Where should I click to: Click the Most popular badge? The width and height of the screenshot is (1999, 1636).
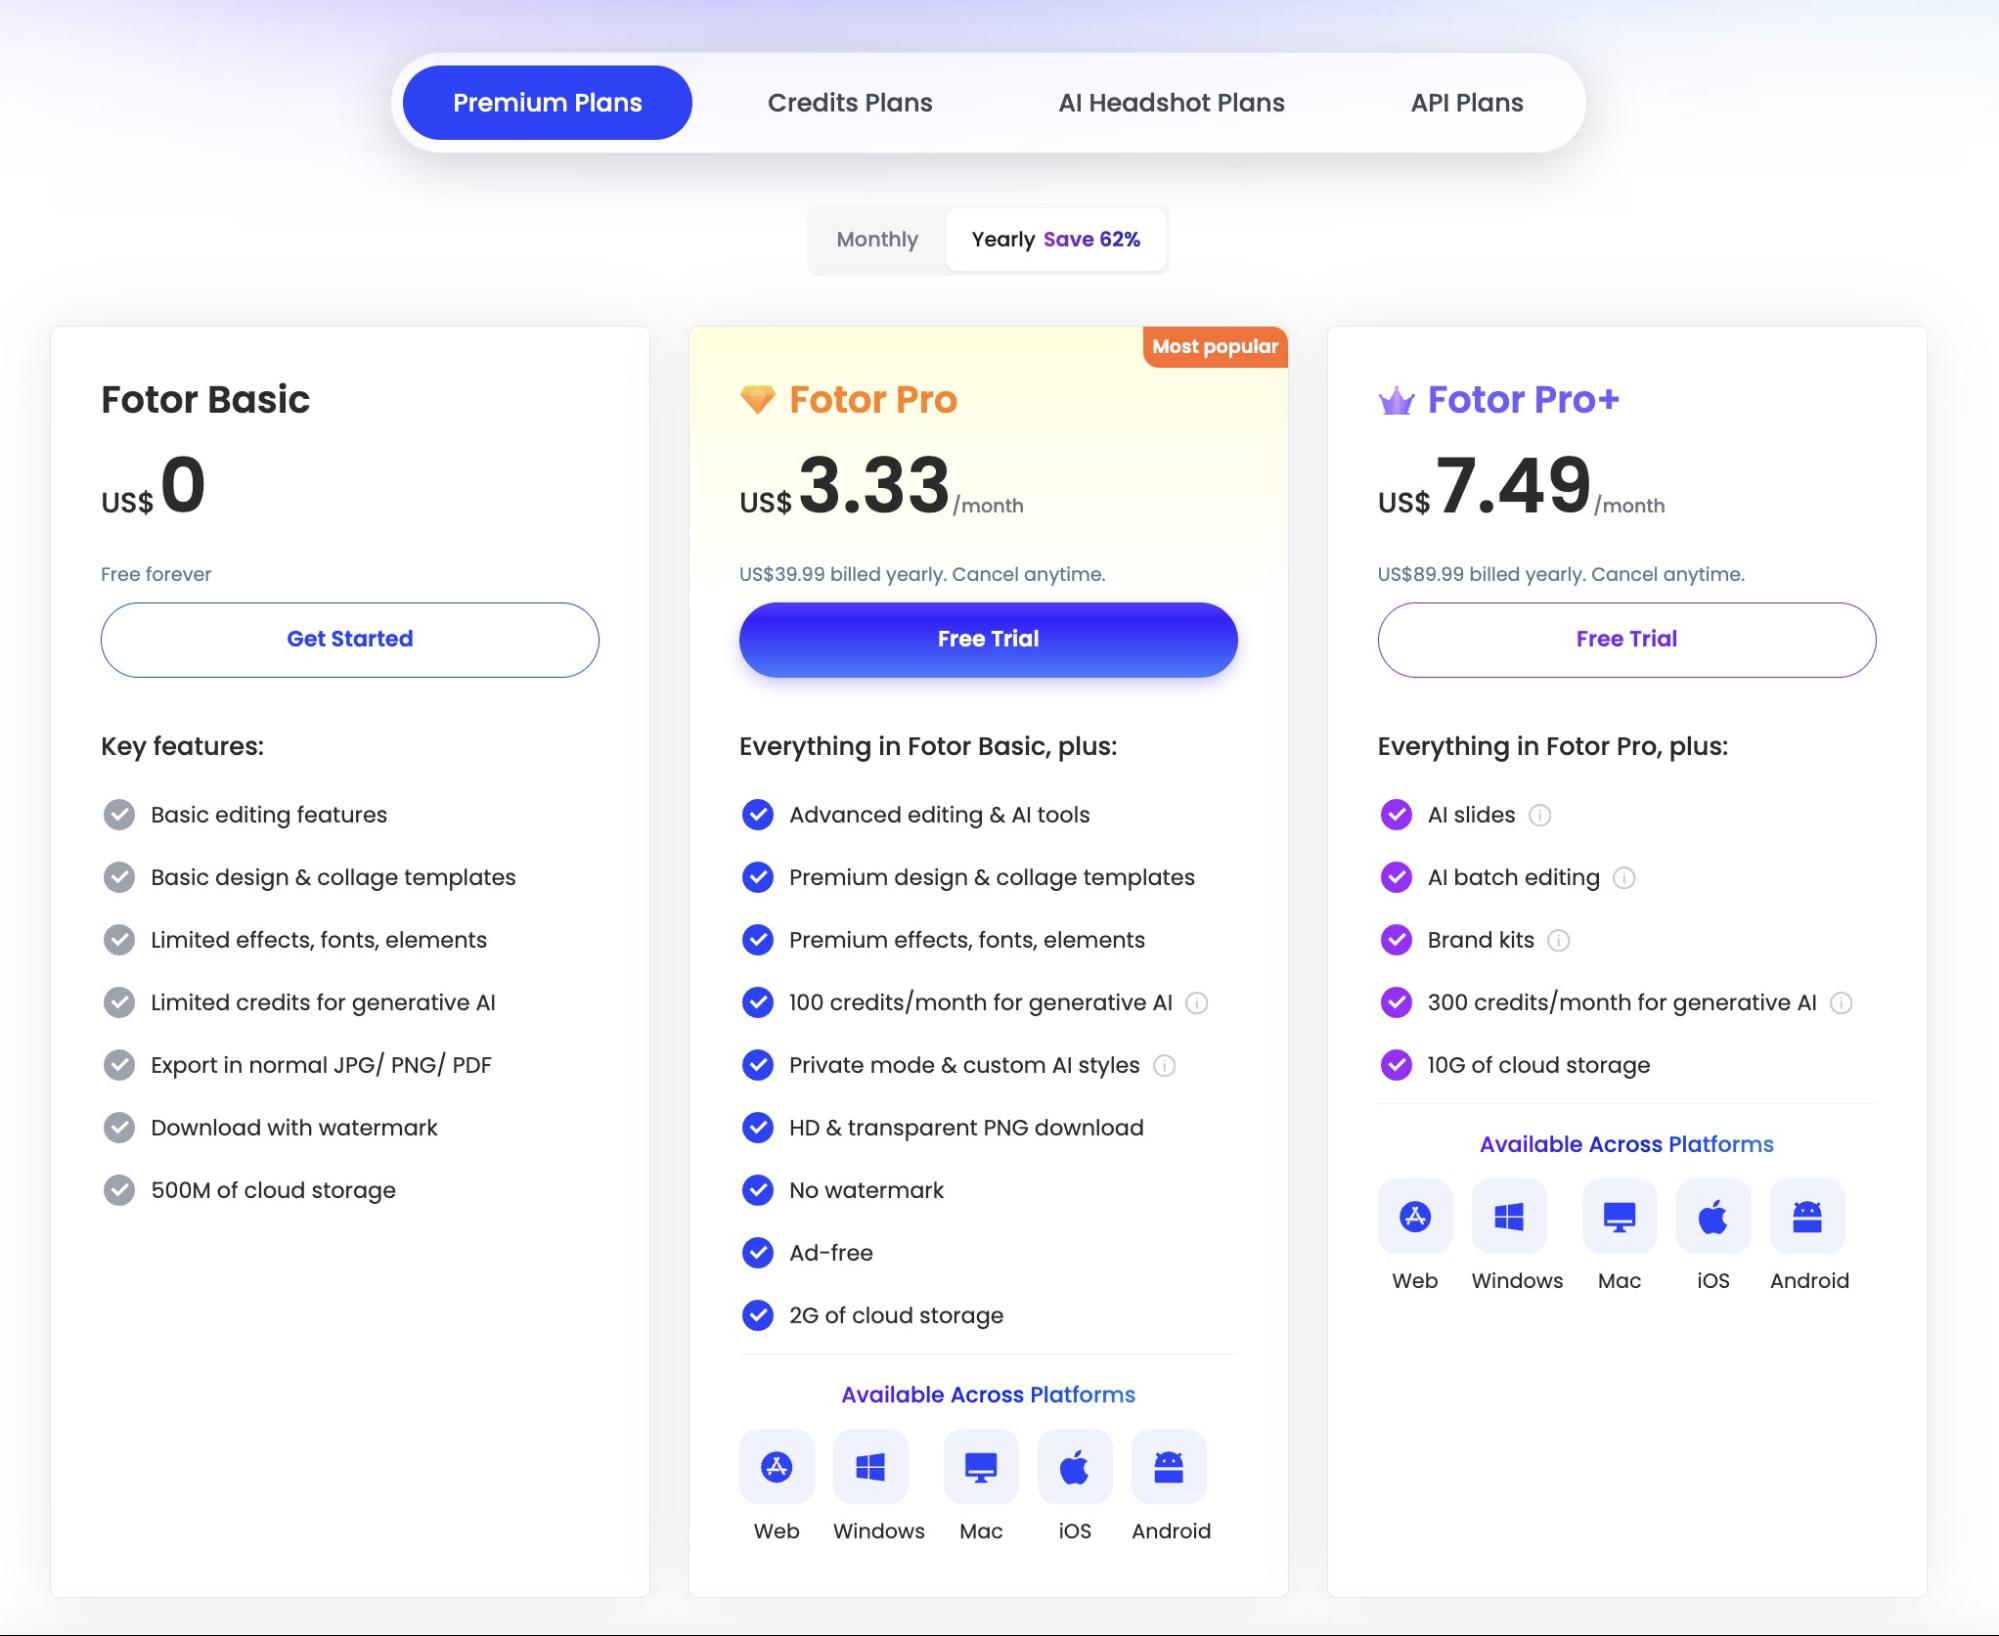[x=1214, y=347]
